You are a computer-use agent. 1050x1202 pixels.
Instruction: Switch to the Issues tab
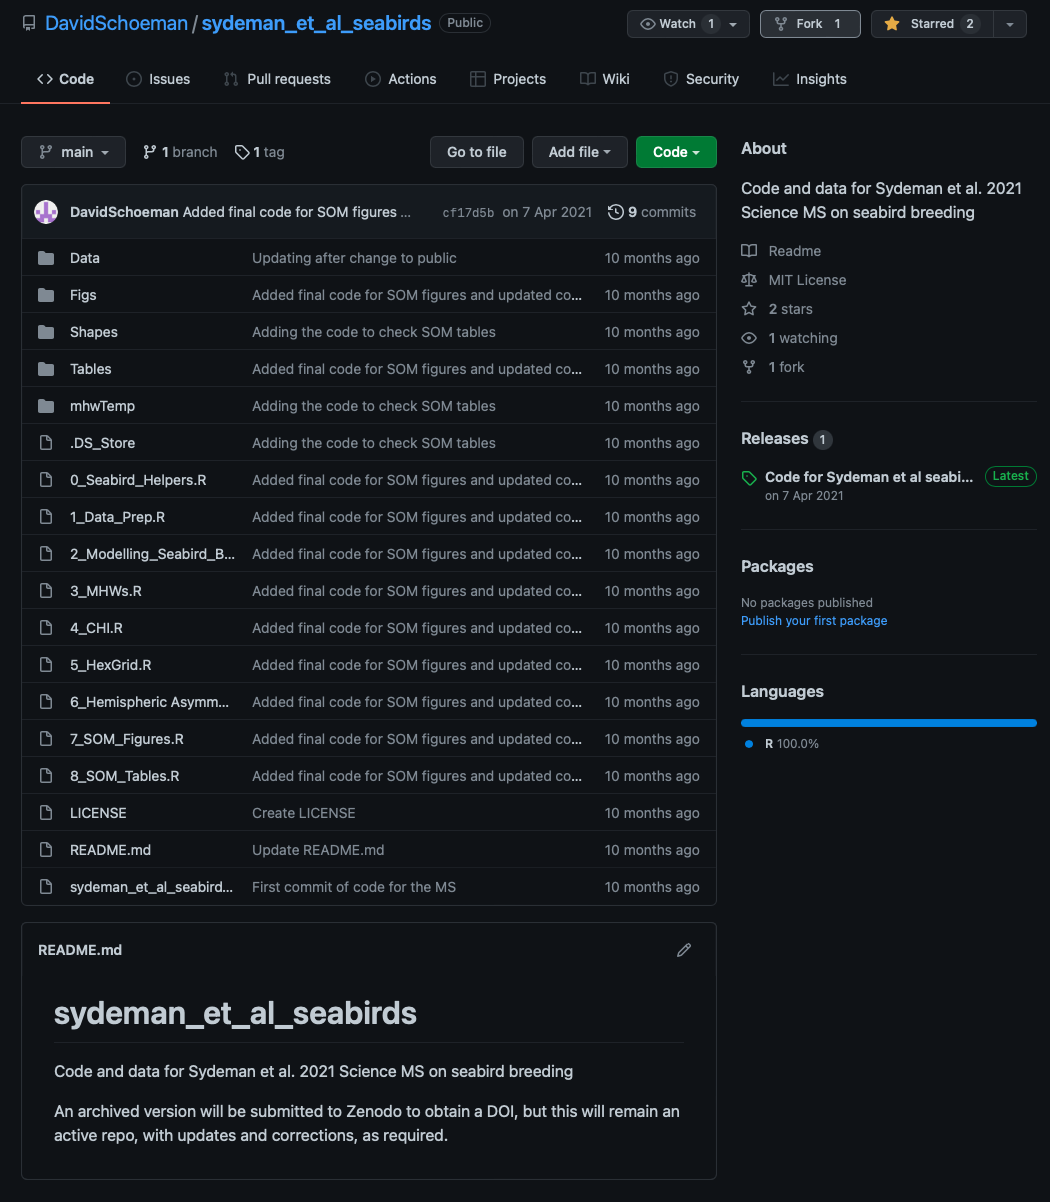(158, 79)
